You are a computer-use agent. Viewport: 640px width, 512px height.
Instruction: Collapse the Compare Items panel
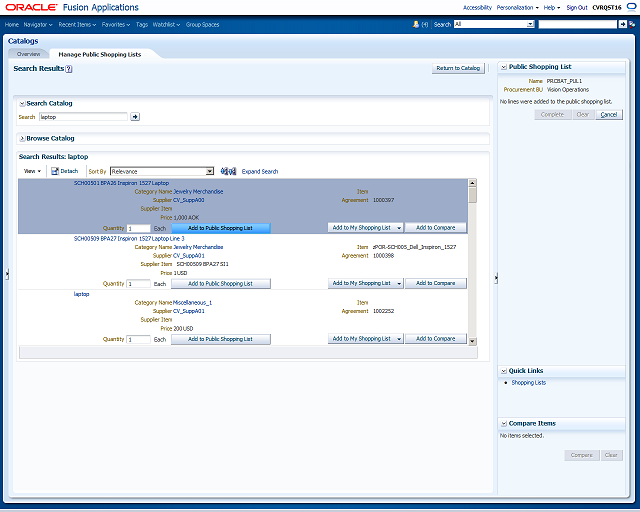[x=504, y=424]
